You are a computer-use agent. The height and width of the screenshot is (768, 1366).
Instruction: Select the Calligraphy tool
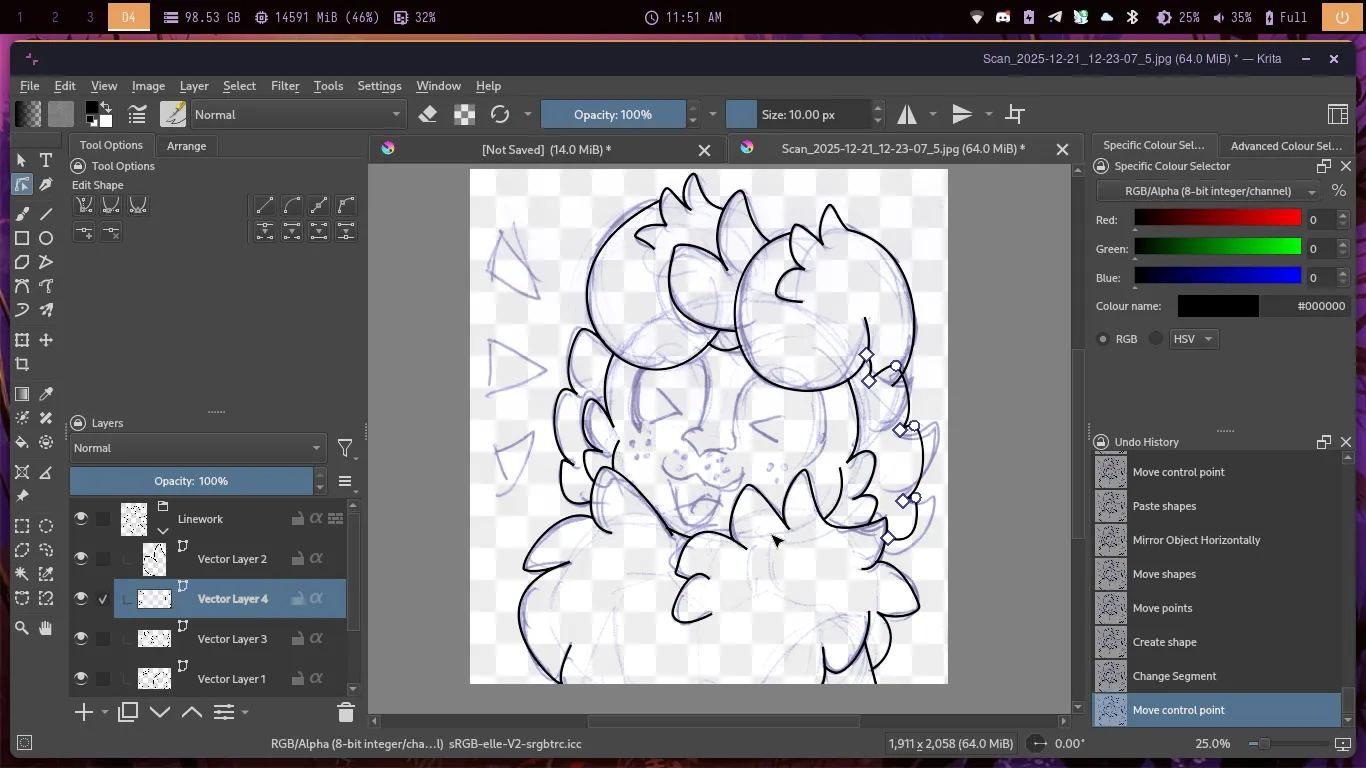pos(46,185)
